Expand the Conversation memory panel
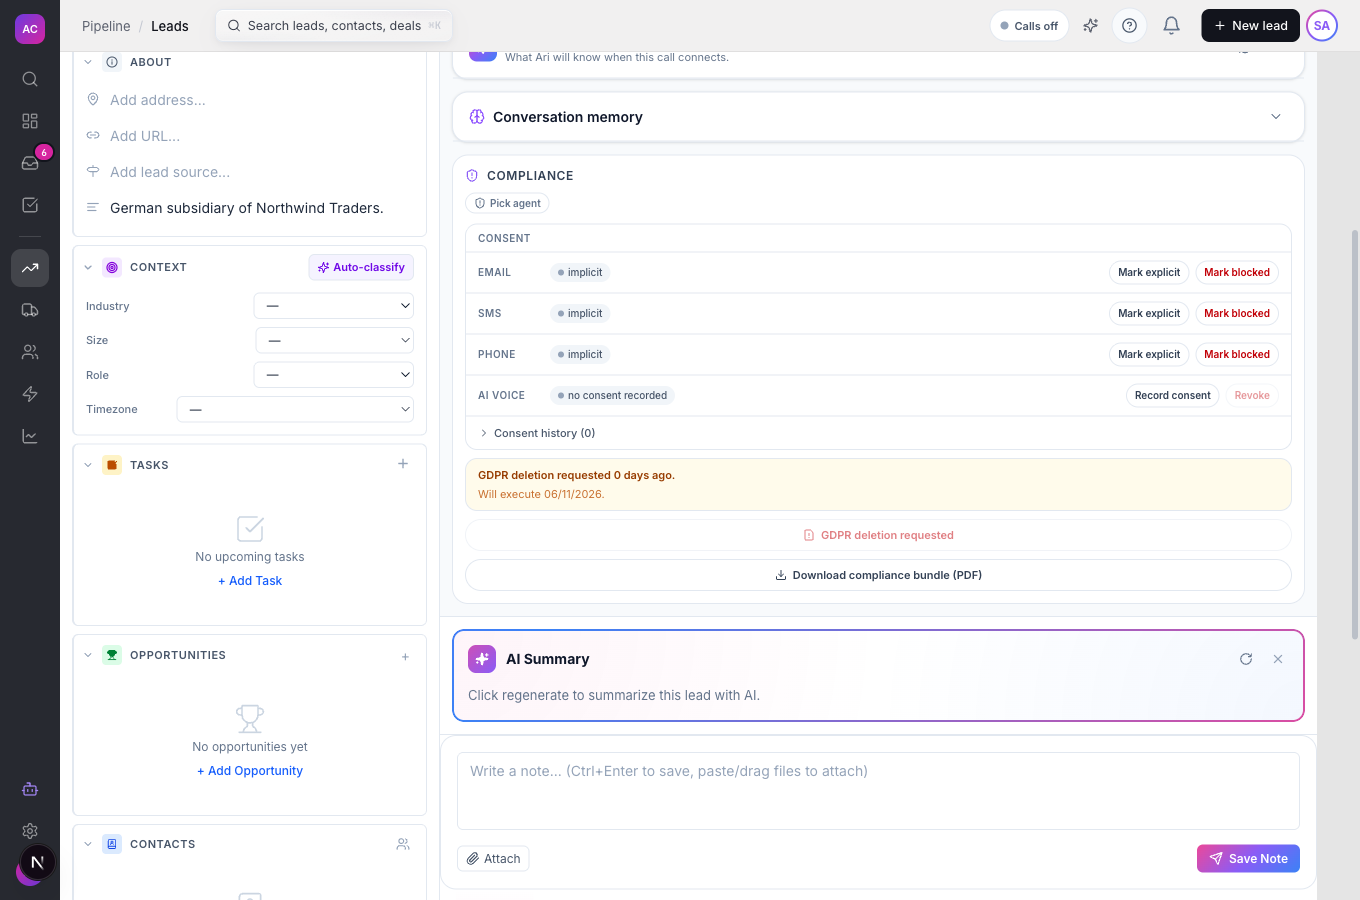This screenshot has height=900, width=1360. [878, 117]
